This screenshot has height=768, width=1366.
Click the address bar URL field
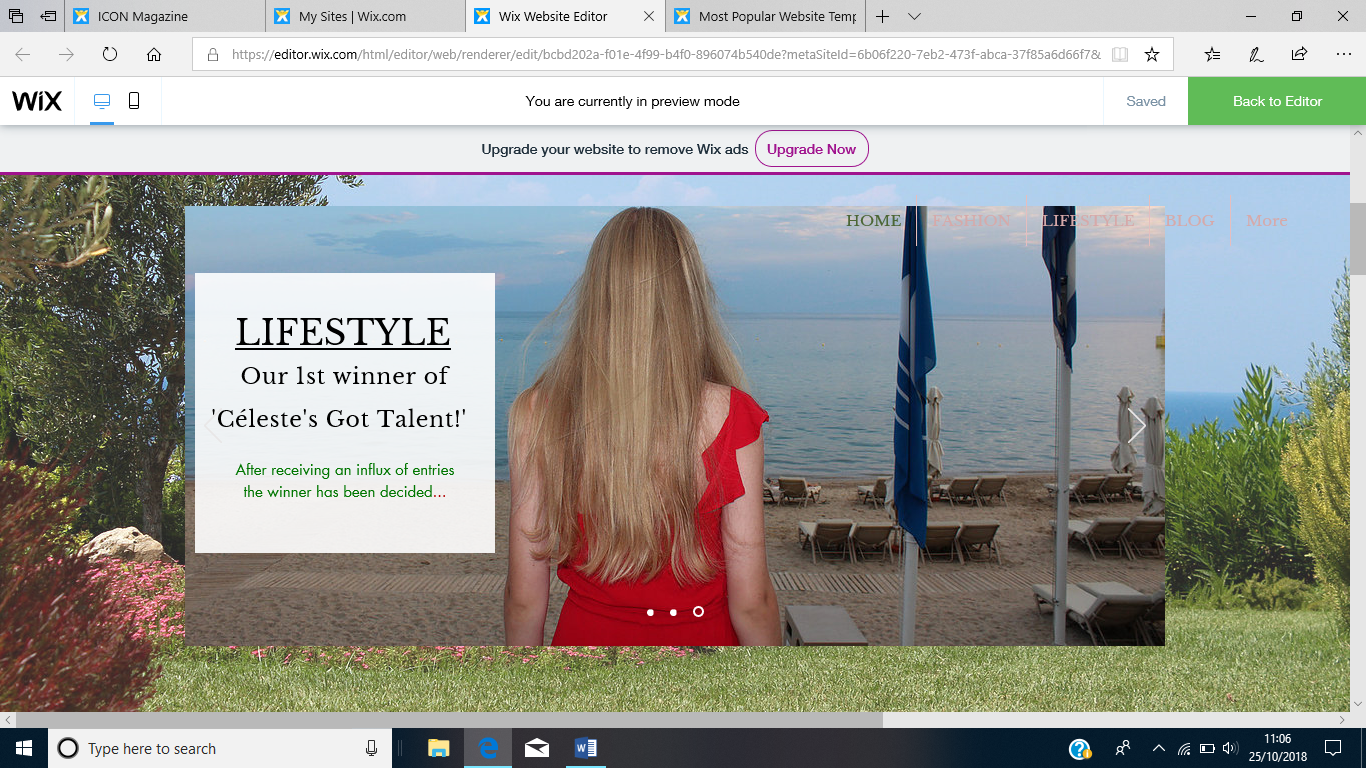pyautogui.click(x=665, y=55)
